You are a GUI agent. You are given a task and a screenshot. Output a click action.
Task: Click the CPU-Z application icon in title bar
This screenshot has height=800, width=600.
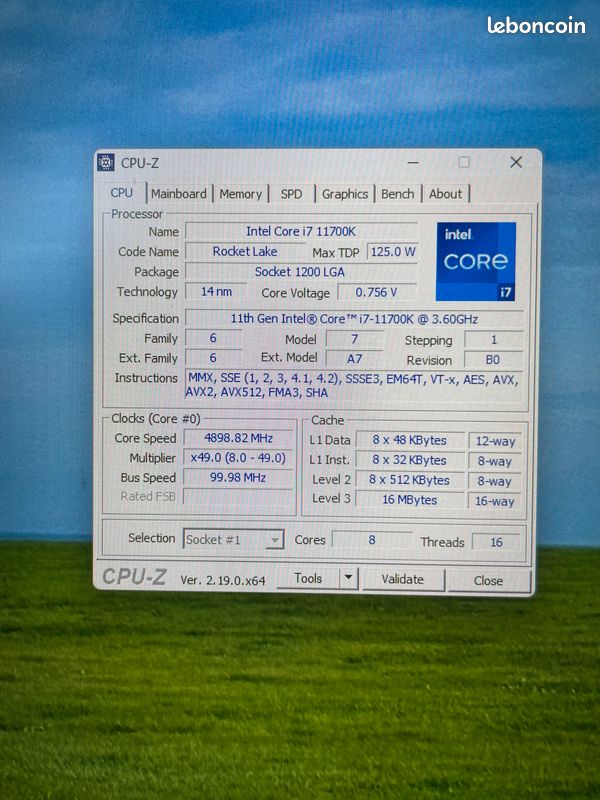click(x=106, y=162)
